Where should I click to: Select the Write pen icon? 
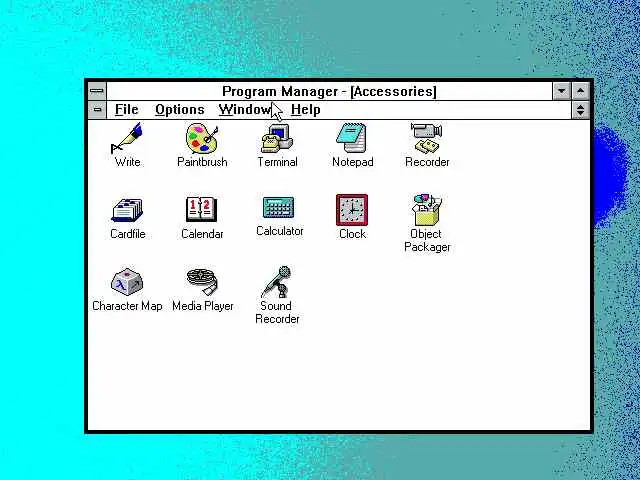[x=127, y=138]
